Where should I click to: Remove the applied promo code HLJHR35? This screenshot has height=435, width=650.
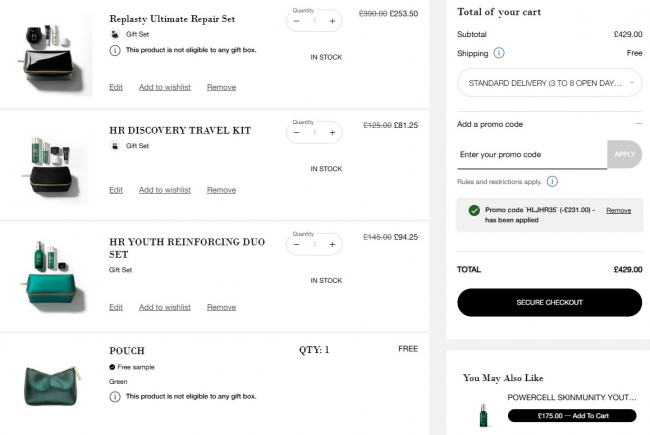(618, 211)
